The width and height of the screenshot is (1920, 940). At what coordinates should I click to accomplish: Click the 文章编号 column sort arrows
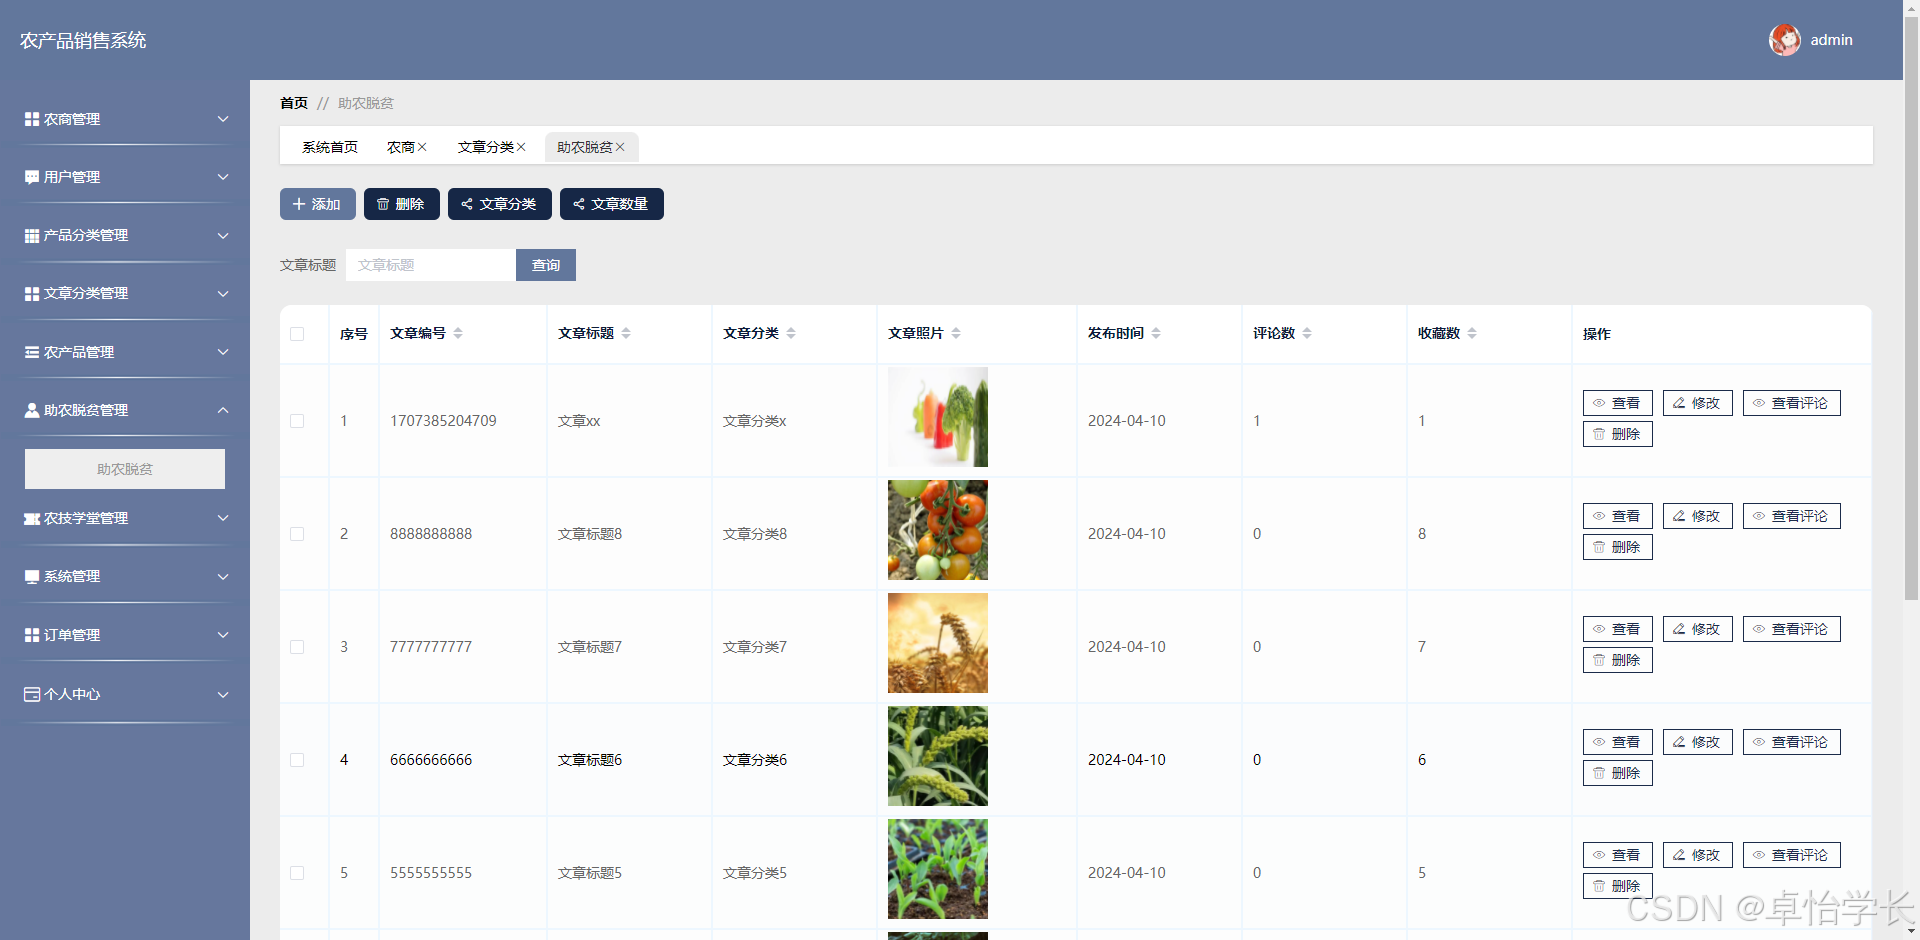(x=458, y=333)
